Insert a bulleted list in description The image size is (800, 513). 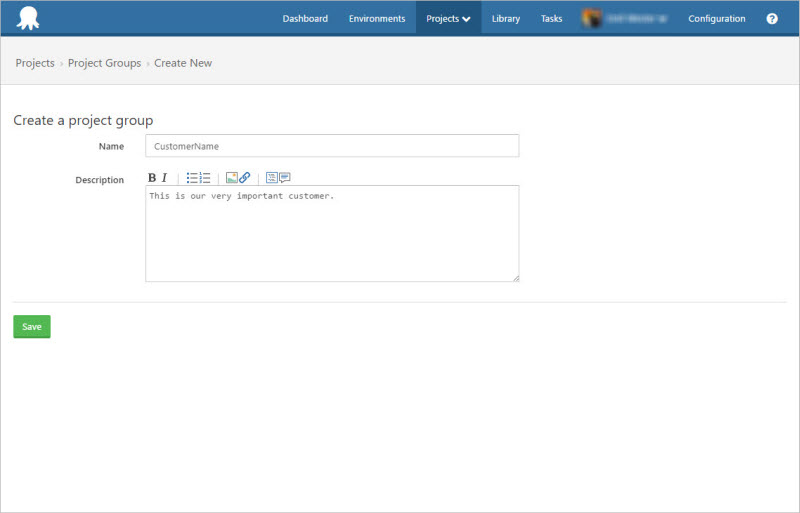[x=192, y=178]
